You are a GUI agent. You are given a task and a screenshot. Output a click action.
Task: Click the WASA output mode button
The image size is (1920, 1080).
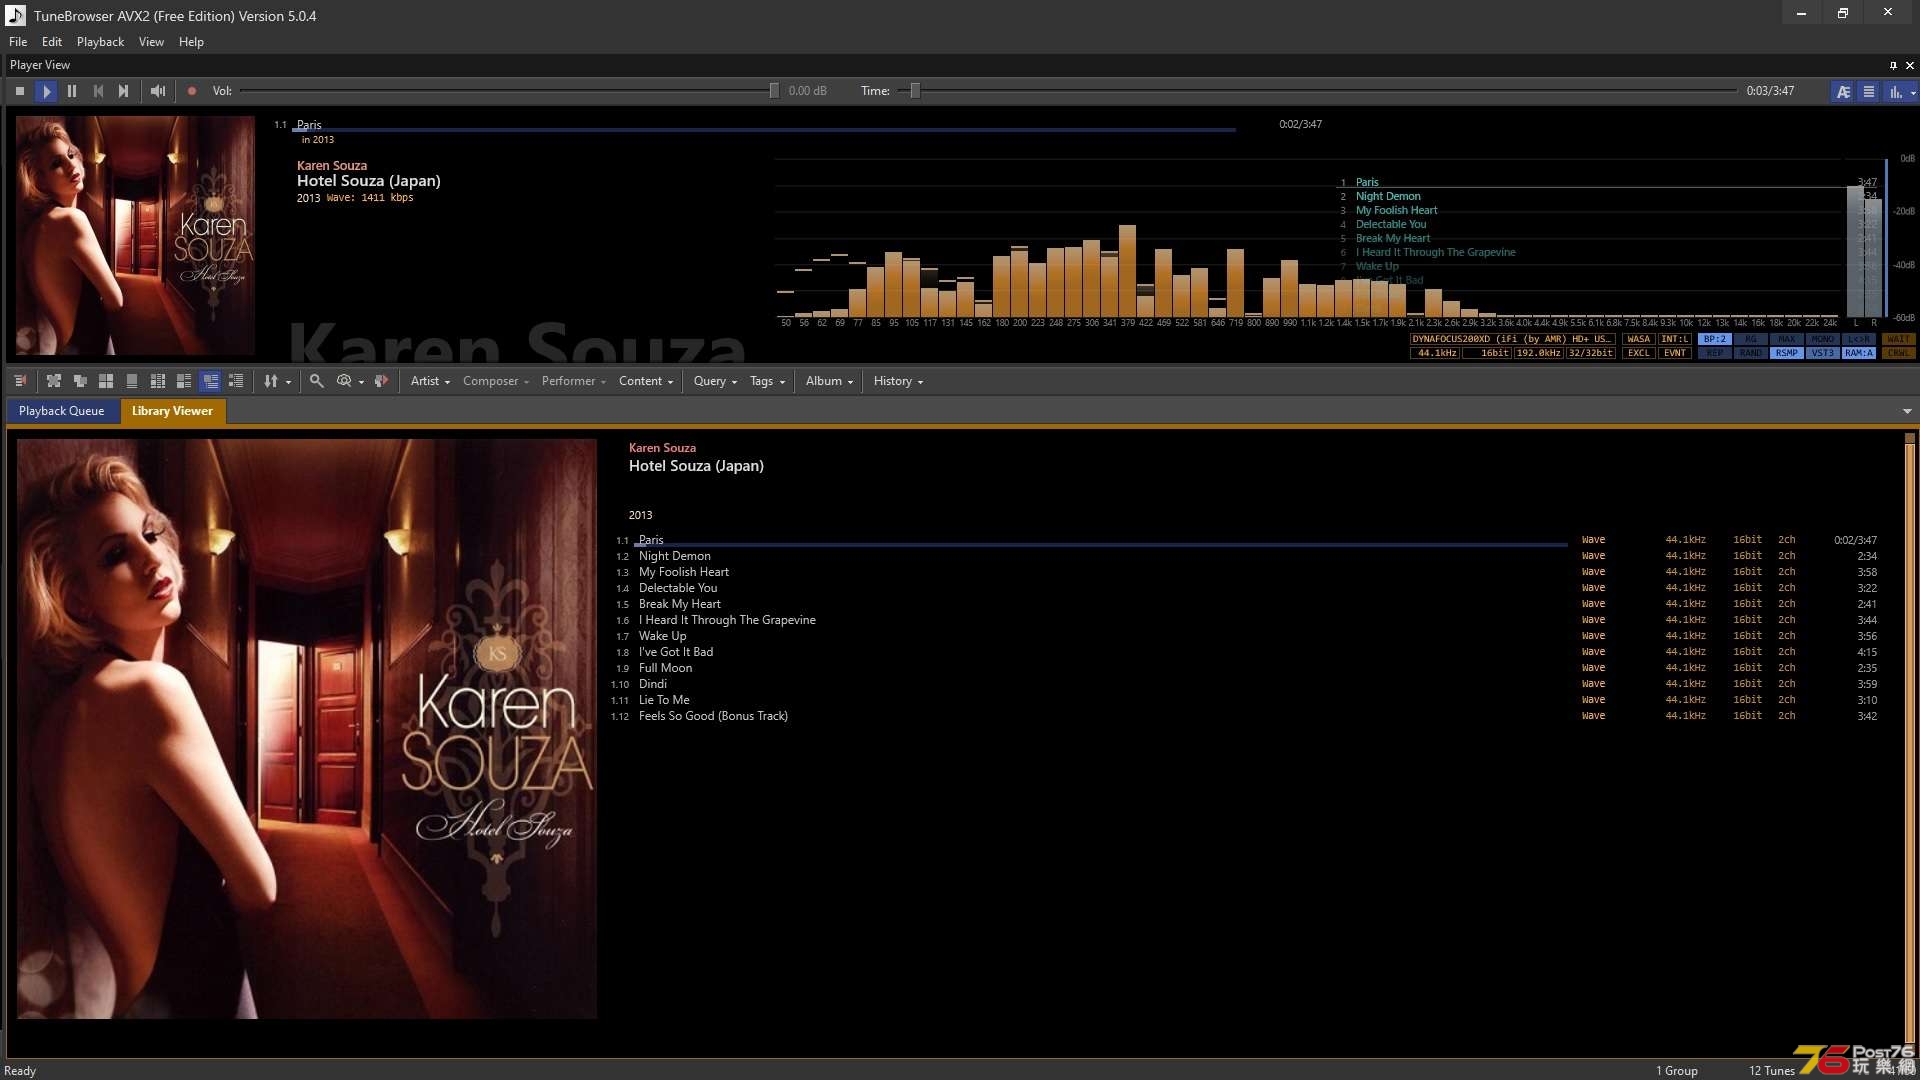[1638, 340]
